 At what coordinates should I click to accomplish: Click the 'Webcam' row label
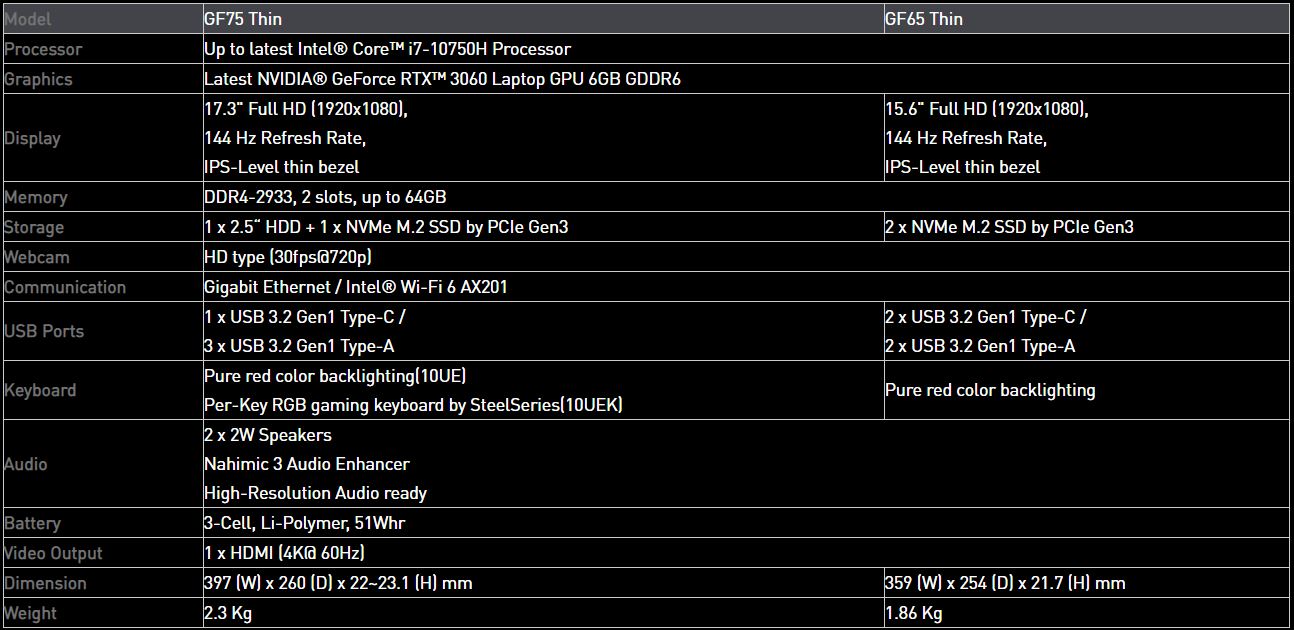pyautogui.click(x=37, y=257)
